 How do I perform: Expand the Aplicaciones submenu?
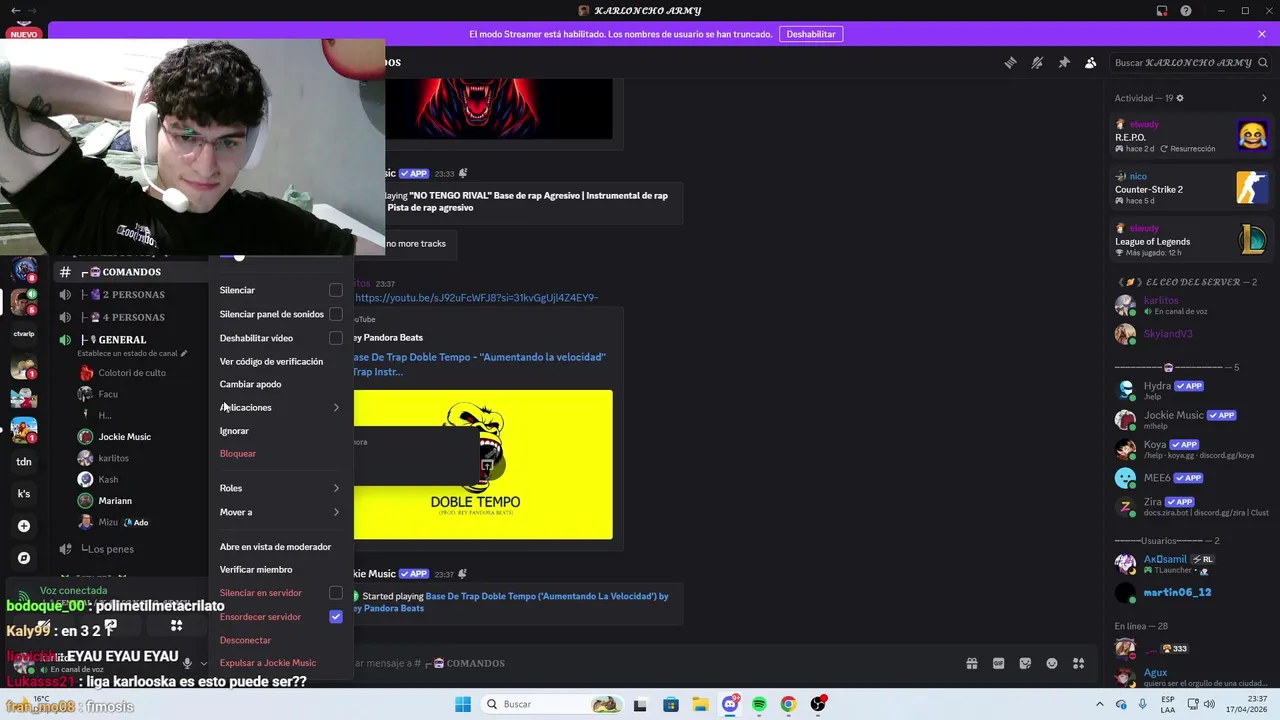pos(280,407)
